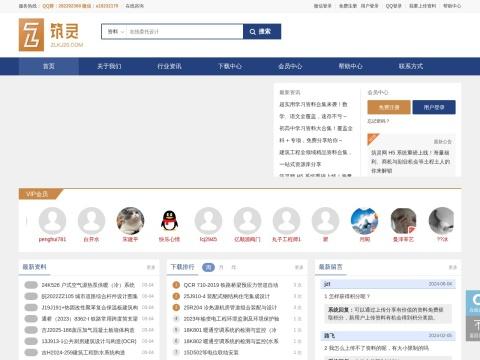The width and height of the screenshot is (480, 360).
Task: Click 微信登录 in top bar
Action: coord(322,6)
